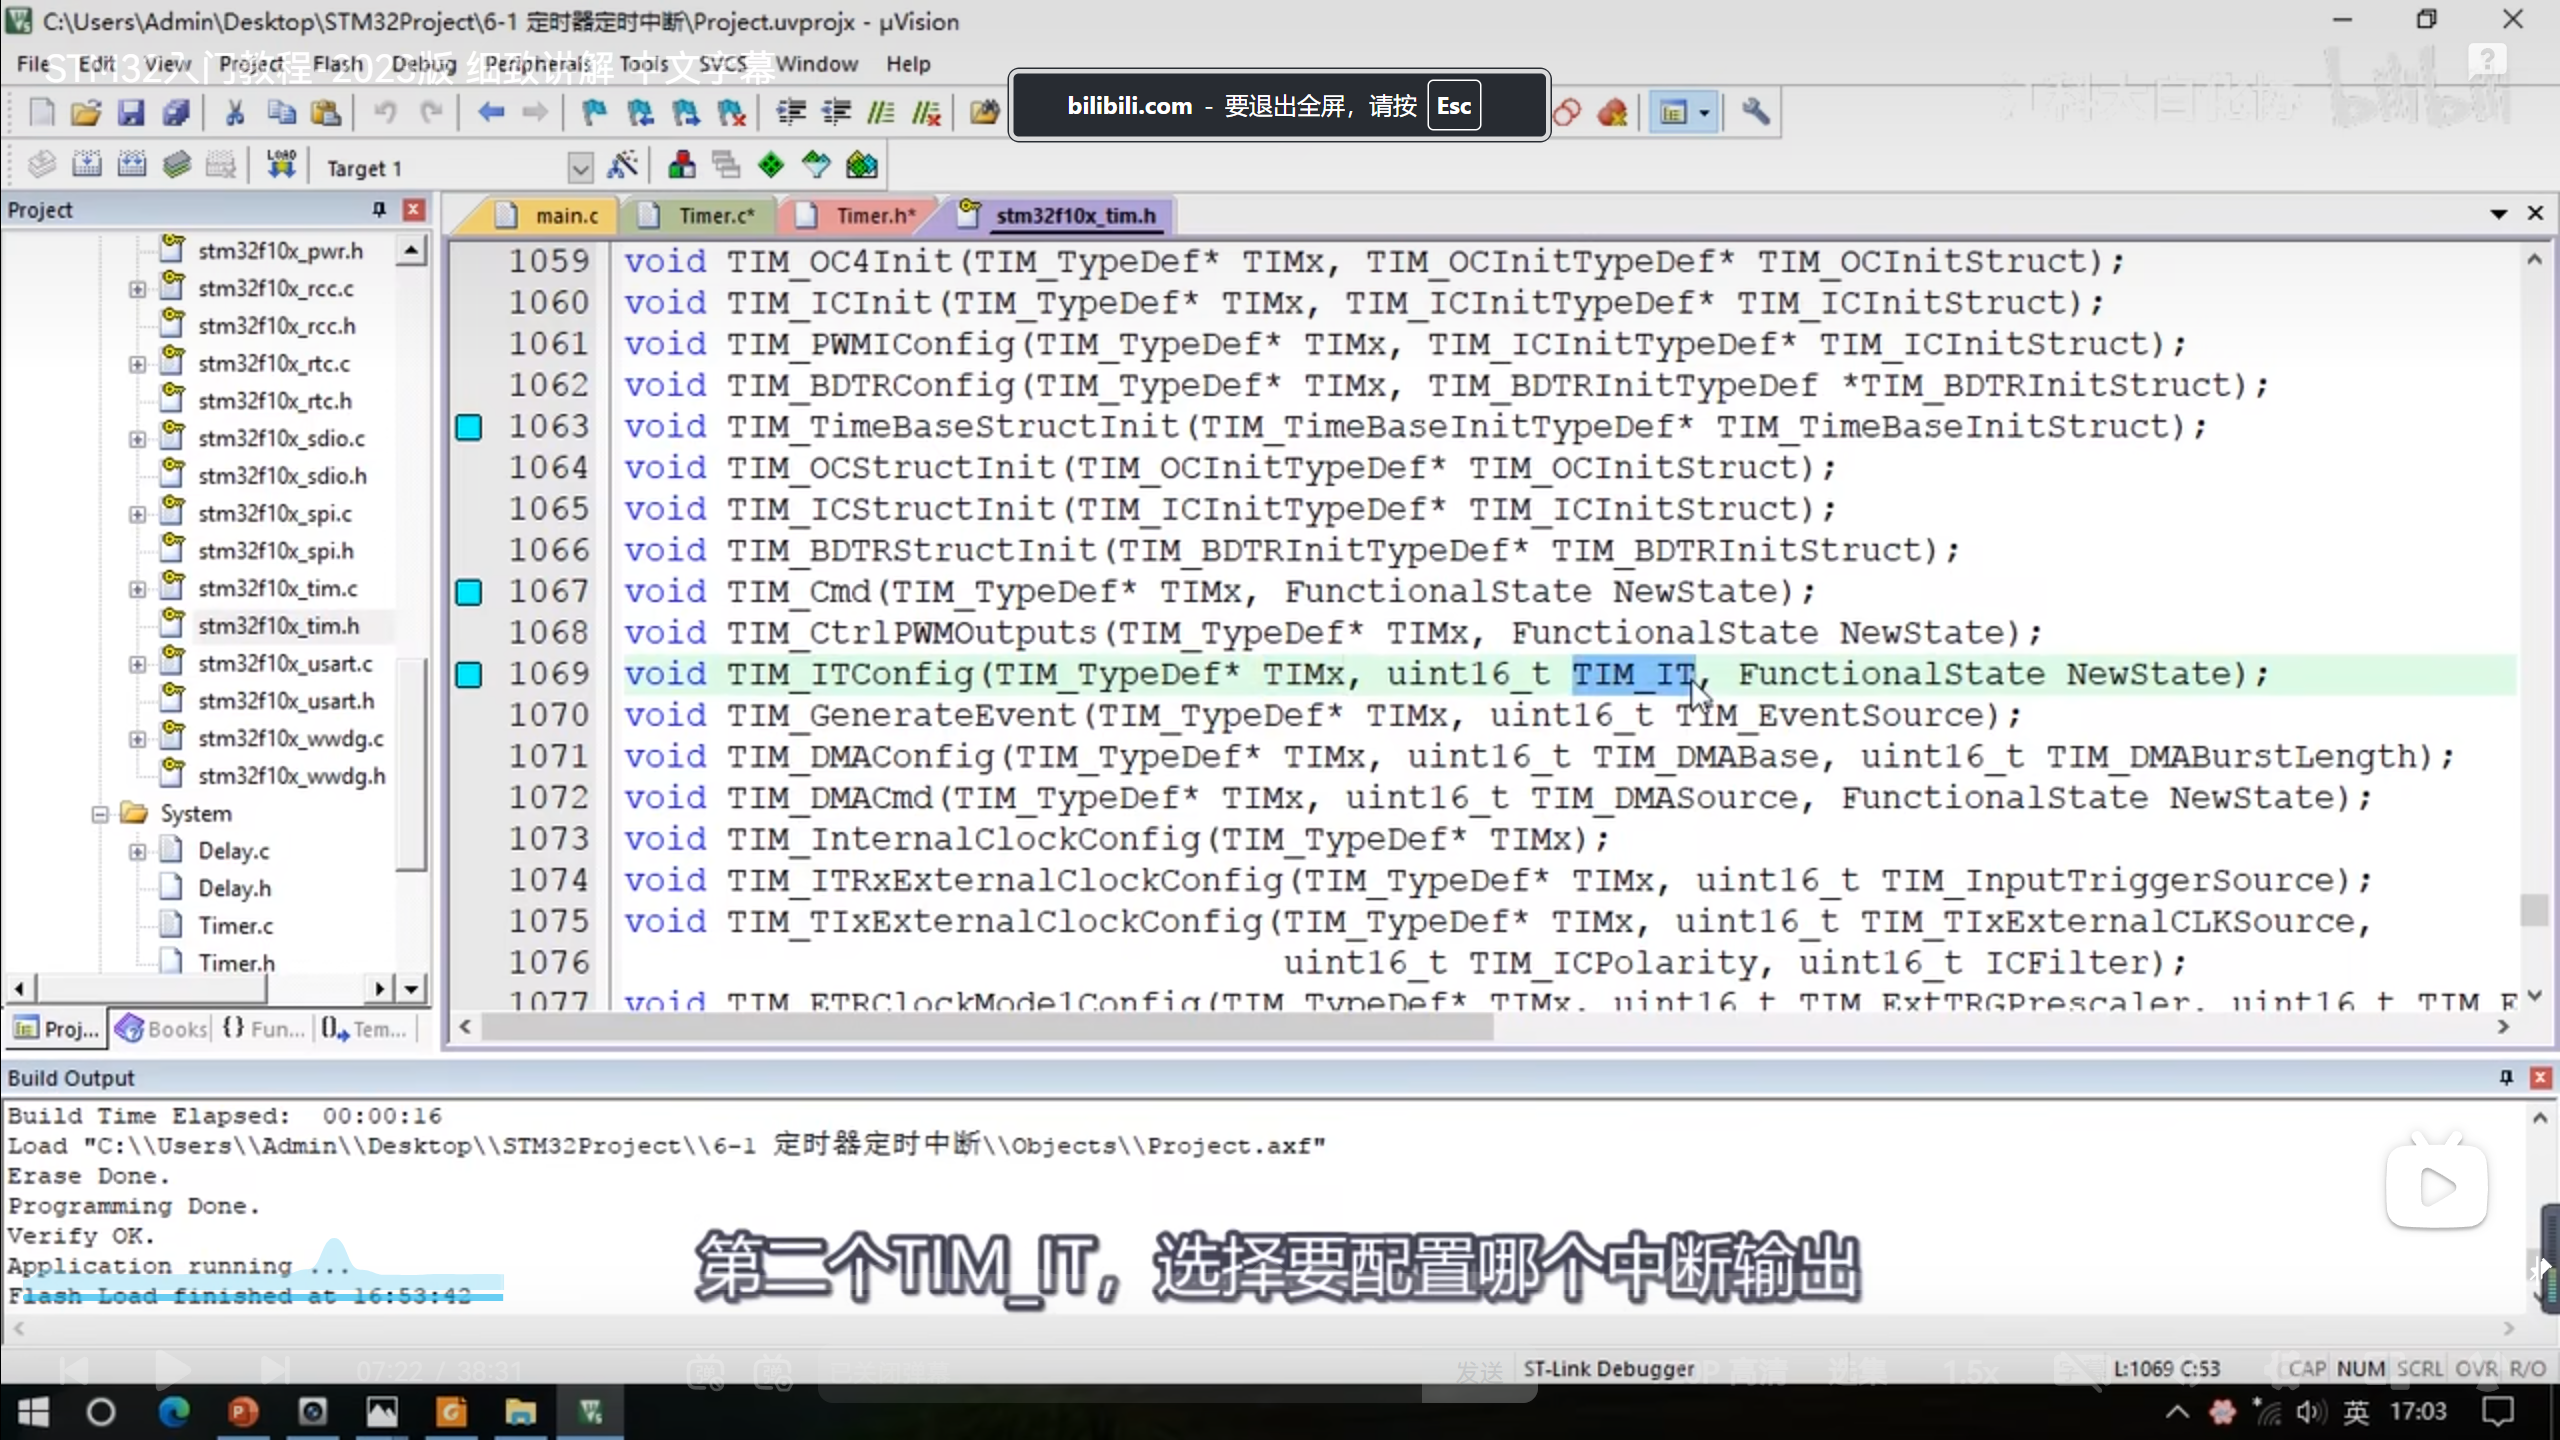Click the Cut scissors toolbar icon

[235, 112]
